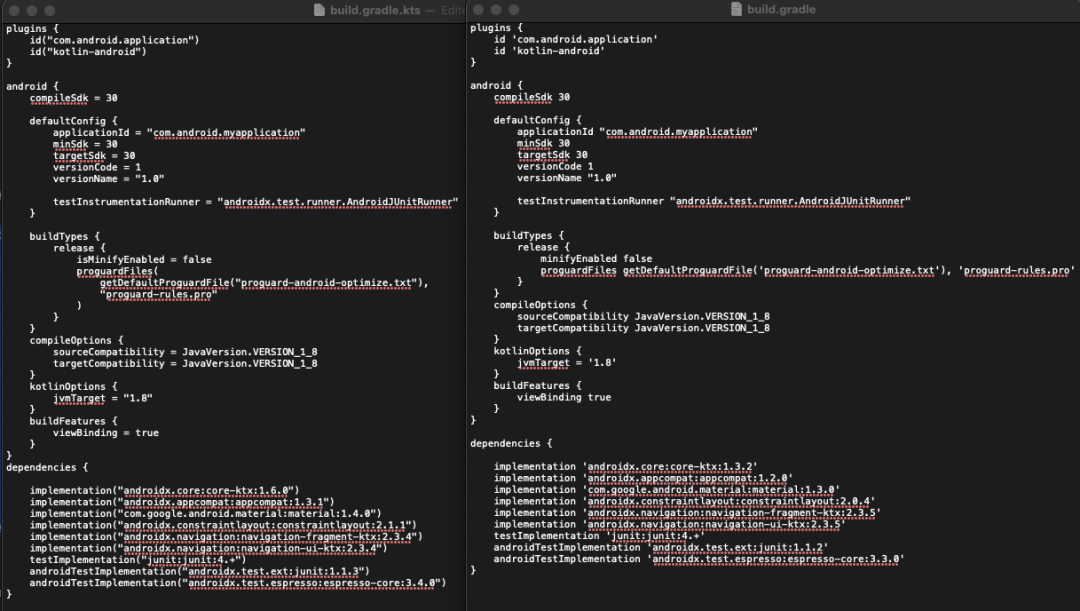The image size is (1080, 611).
Task: Click "compileSdk 30" in build.gradle window
Action: pos(532,97)
